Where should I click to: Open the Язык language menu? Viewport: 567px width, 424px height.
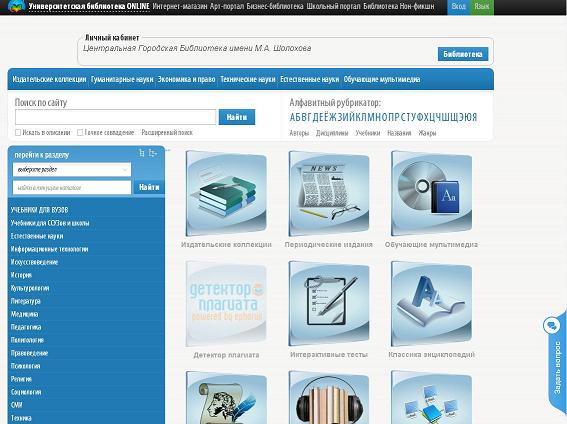coord(482,7)
